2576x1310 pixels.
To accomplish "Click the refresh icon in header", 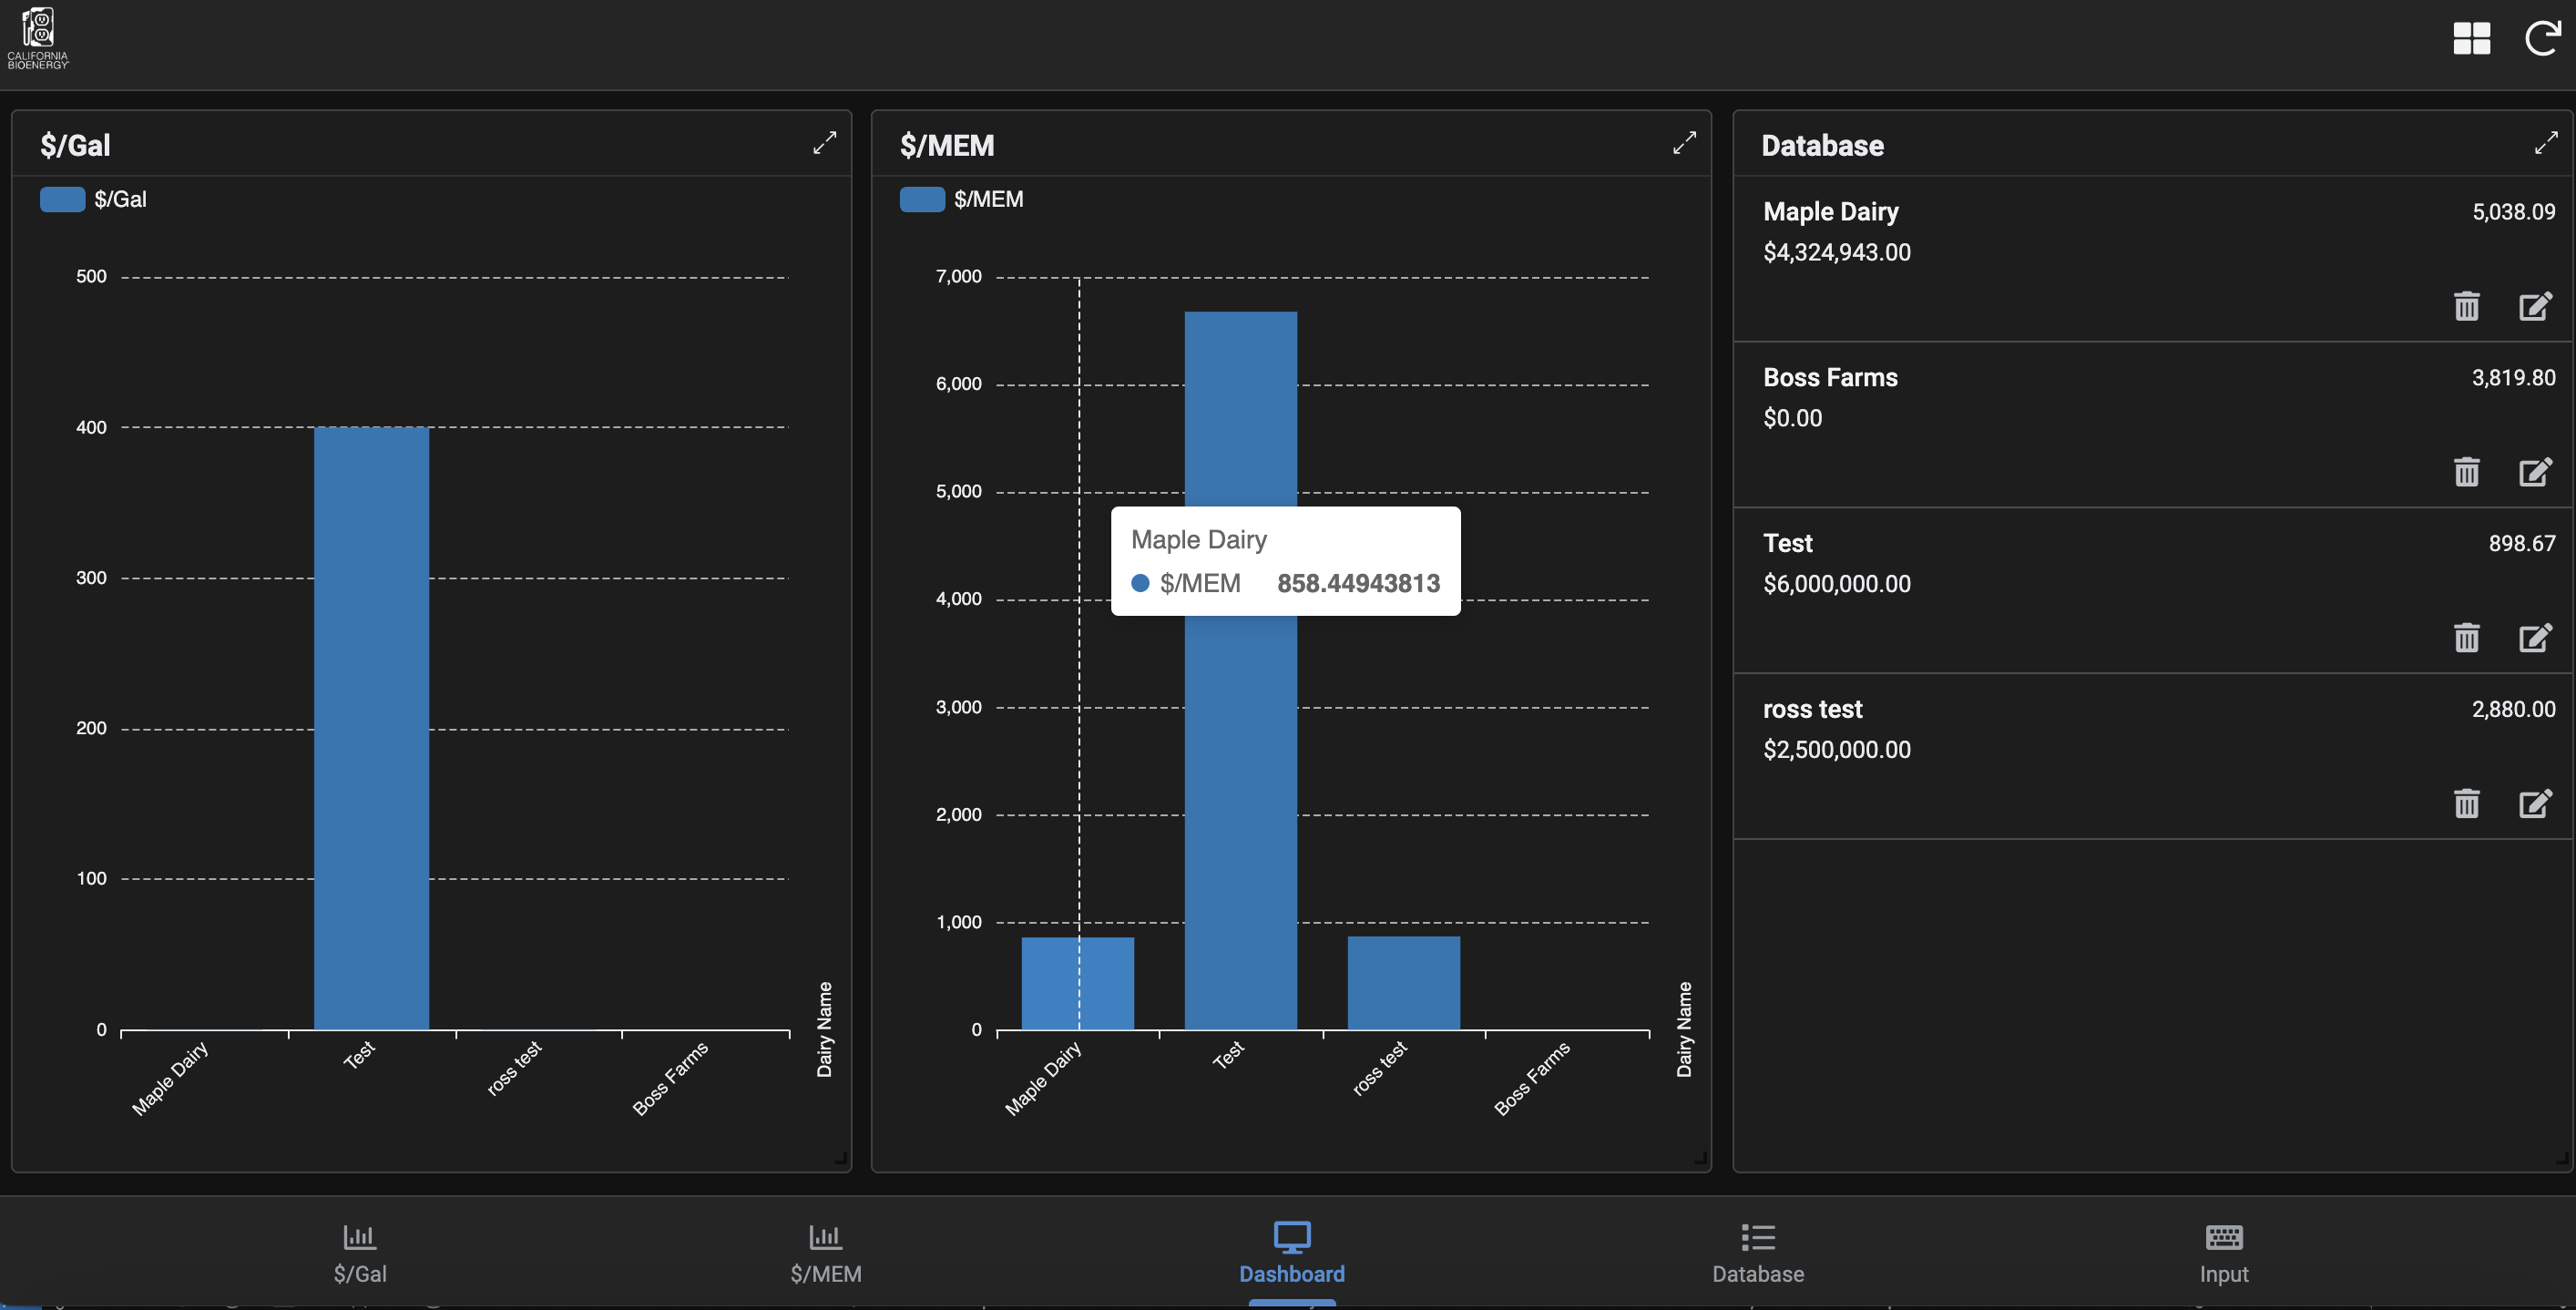I will coord(2541,39).
